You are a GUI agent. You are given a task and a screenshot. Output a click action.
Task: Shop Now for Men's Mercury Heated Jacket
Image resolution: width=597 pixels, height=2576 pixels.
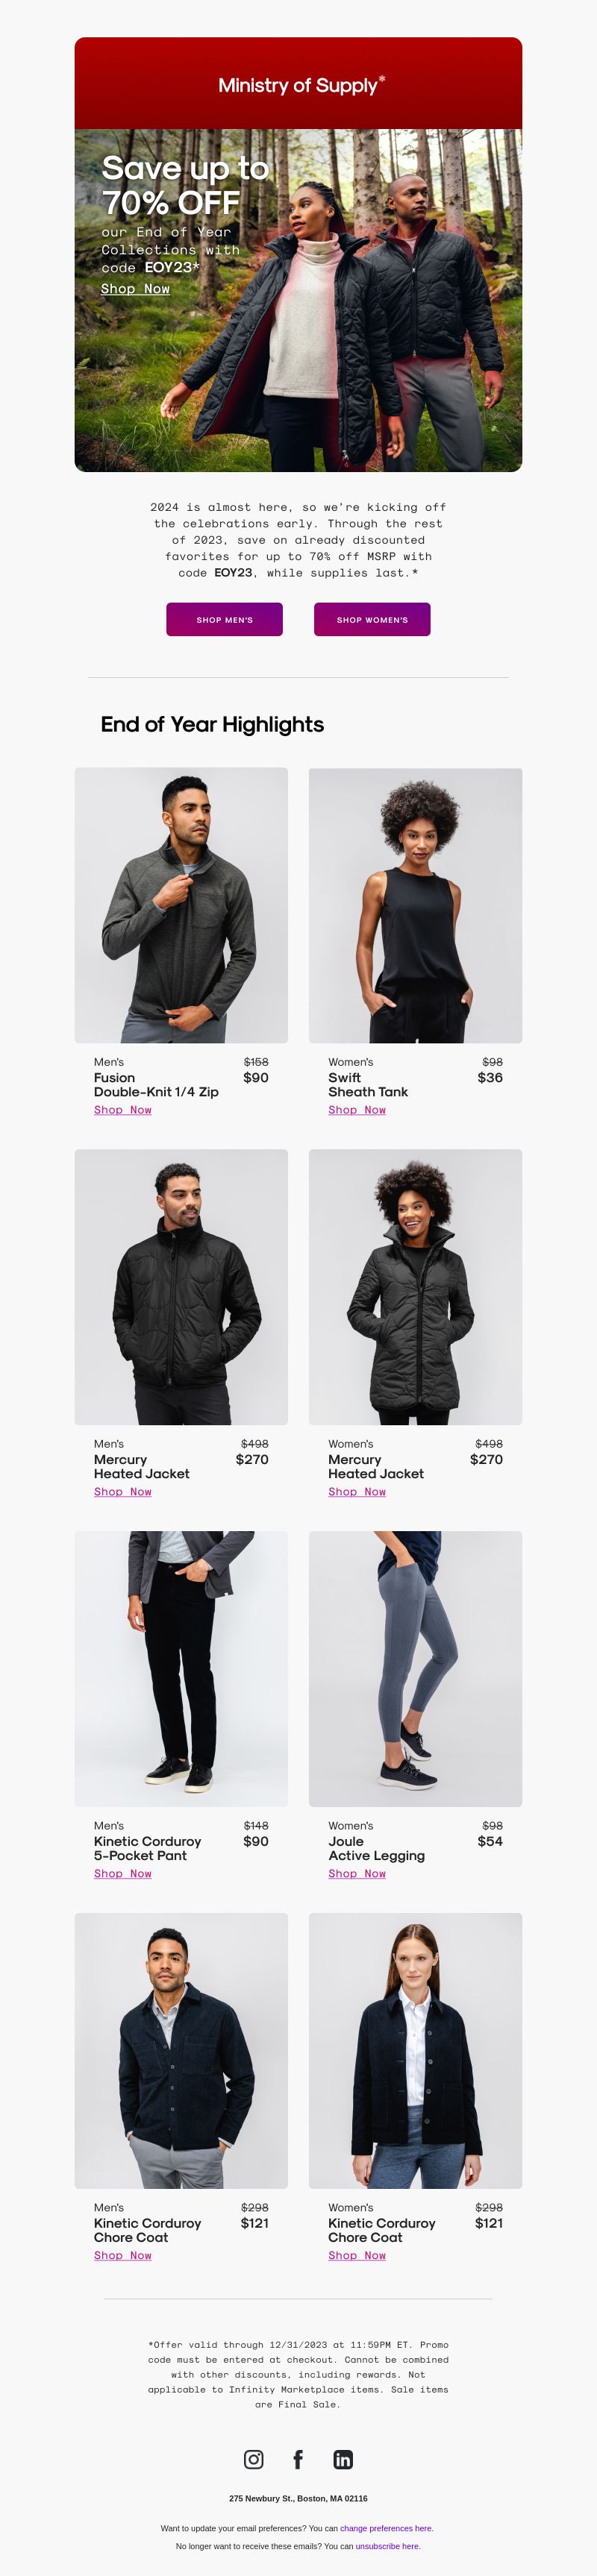[x=123, y=1492]
